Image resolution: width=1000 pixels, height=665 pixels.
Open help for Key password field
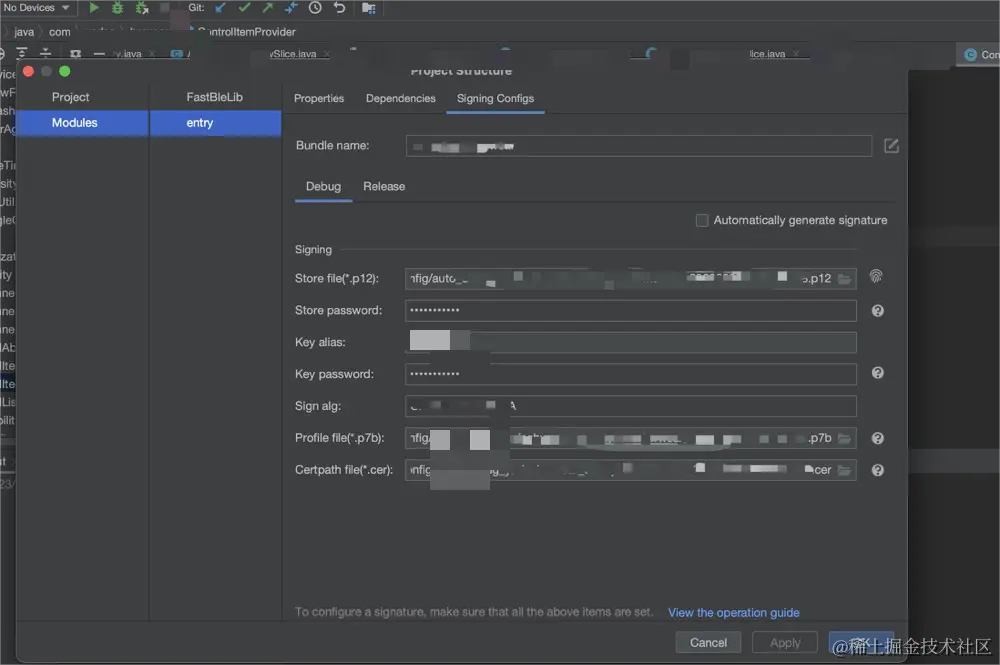coord(877,373)
